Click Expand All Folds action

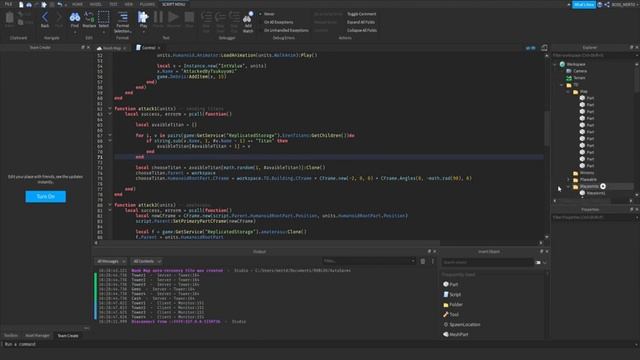(361, 22)
